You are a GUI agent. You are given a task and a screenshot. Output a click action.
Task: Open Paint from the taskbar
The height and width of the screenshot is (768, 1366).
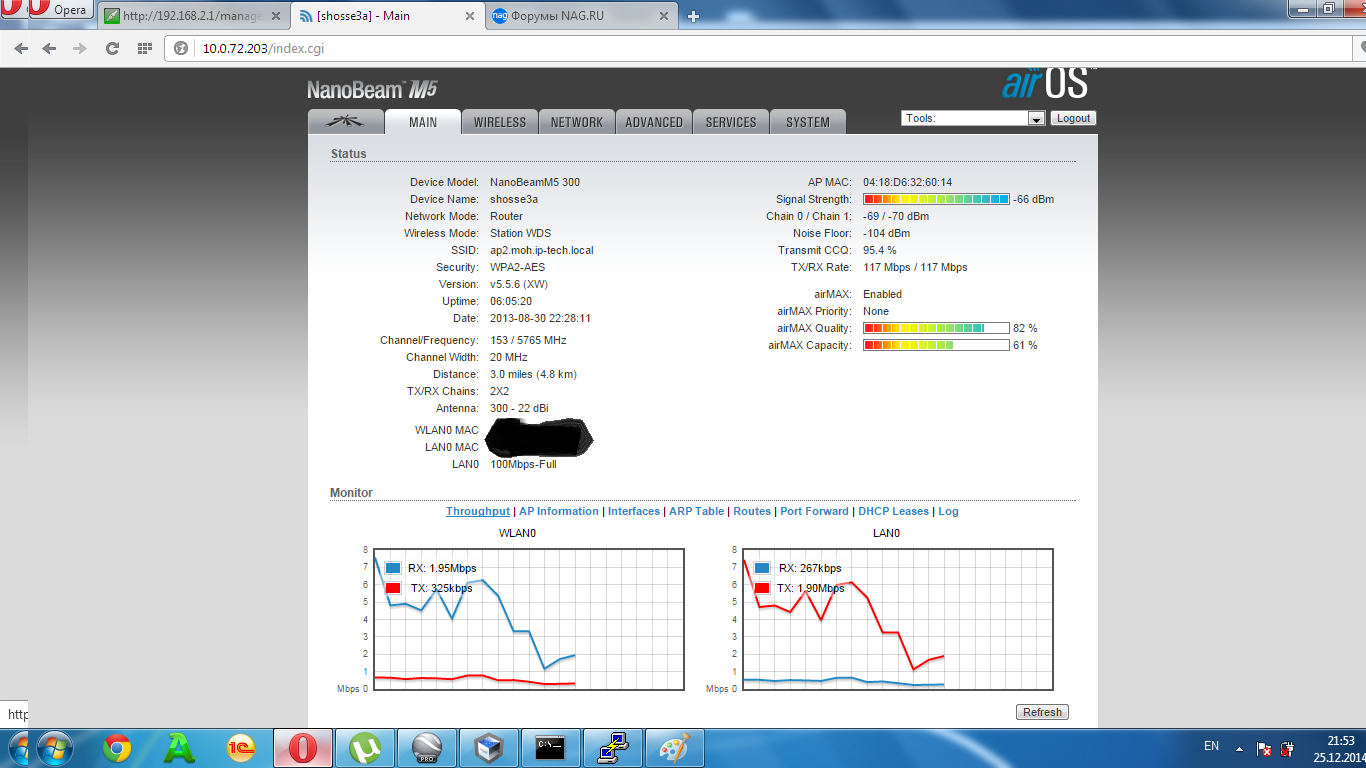point(675,748)
